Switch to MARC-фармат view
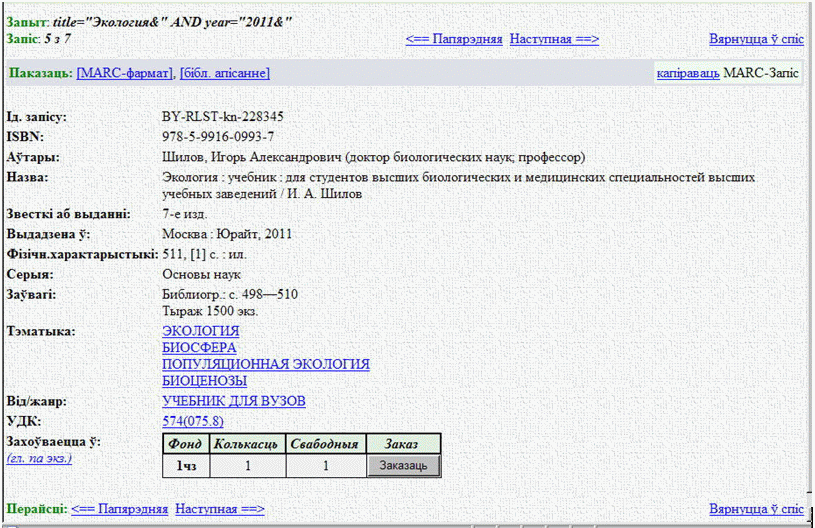Screen dimensions: 815x528 [124, 73]
